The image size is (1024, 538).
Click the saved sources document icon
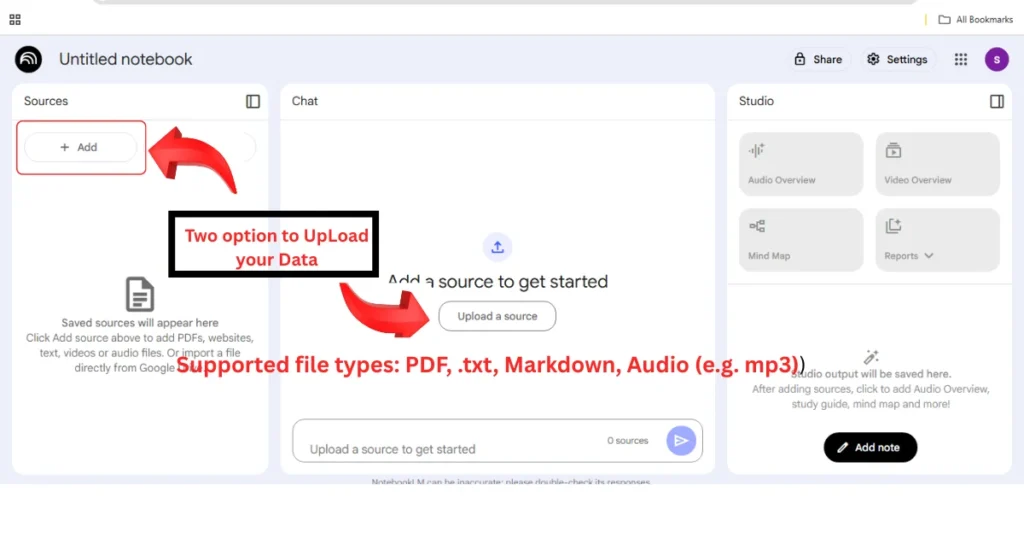click(140, 294)
